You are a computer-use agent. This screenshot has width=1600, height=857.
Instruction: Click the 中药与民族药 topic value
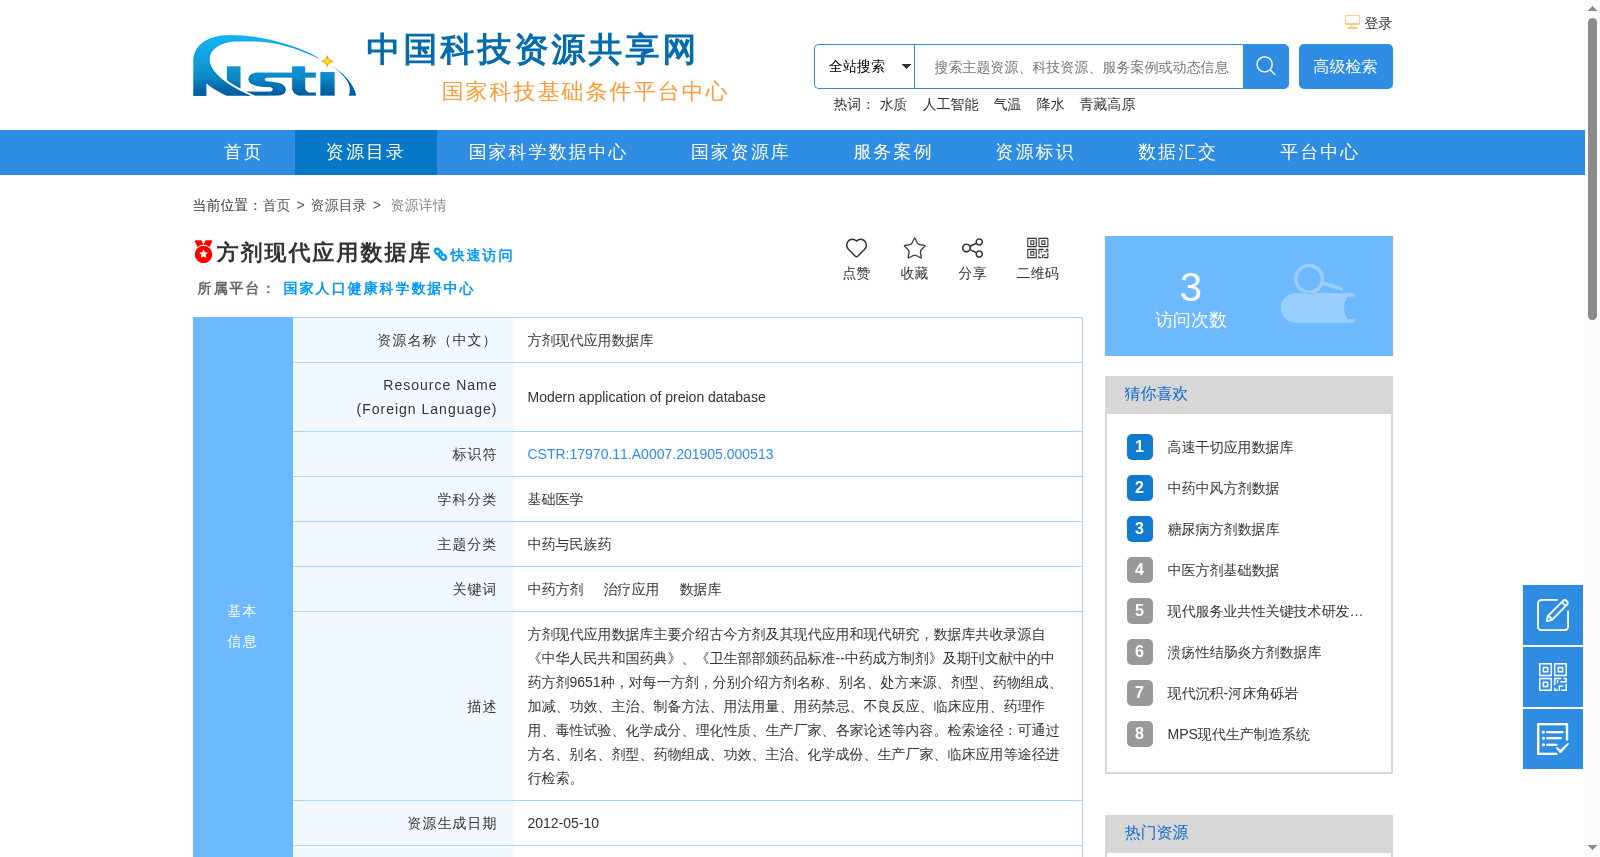click(569, 544)
